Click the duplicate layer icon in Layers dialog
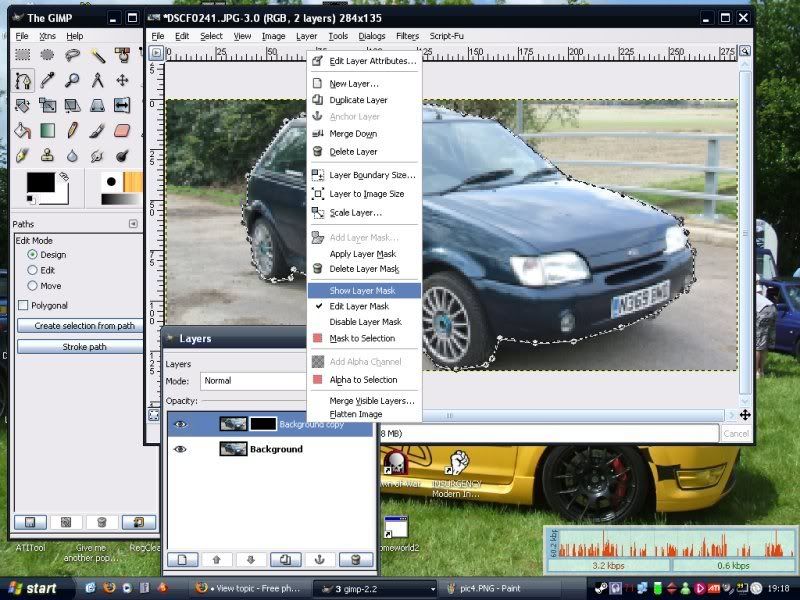Image resolution: width=800 pixels, height=600 pixels. (286, 560)
